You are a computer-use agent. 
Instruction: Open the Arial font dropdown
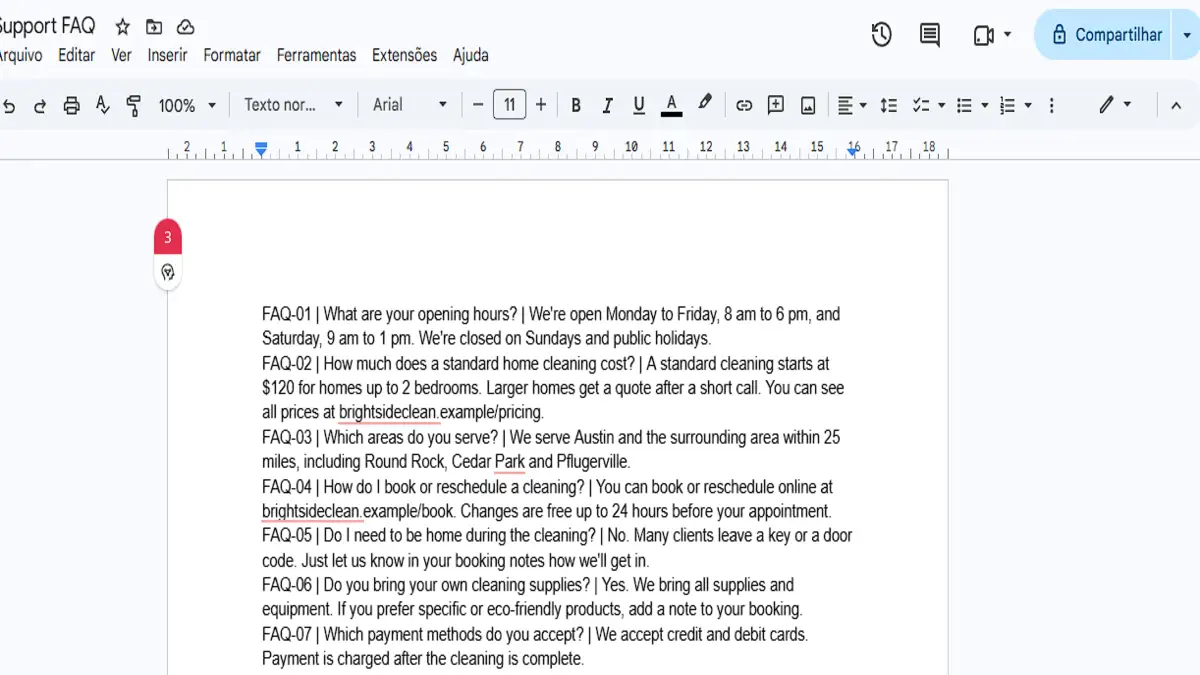tap(410, 105)
